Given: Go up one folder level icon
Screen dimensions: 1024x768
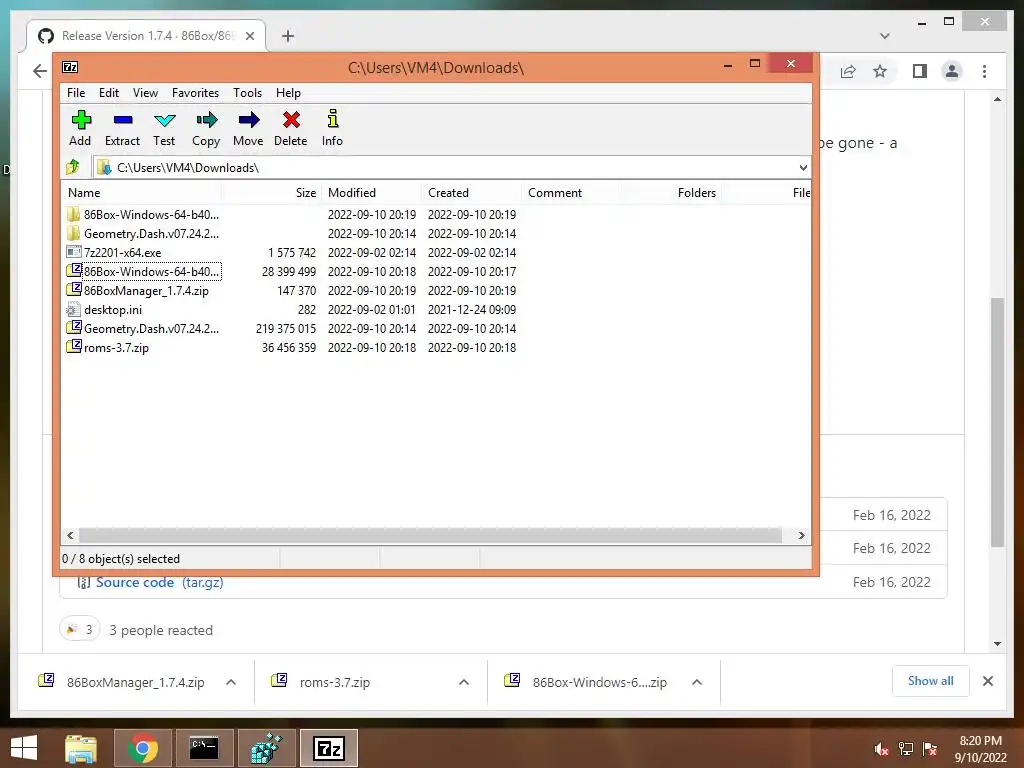Looking at the screenshot, I should pyautogui.click(x=72, y=167).
